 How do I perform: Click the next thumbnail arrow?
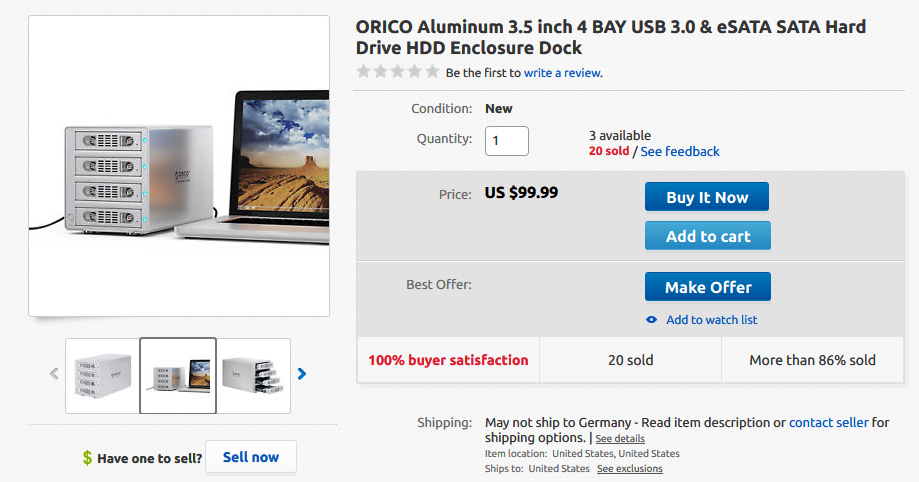click(302, 375)
